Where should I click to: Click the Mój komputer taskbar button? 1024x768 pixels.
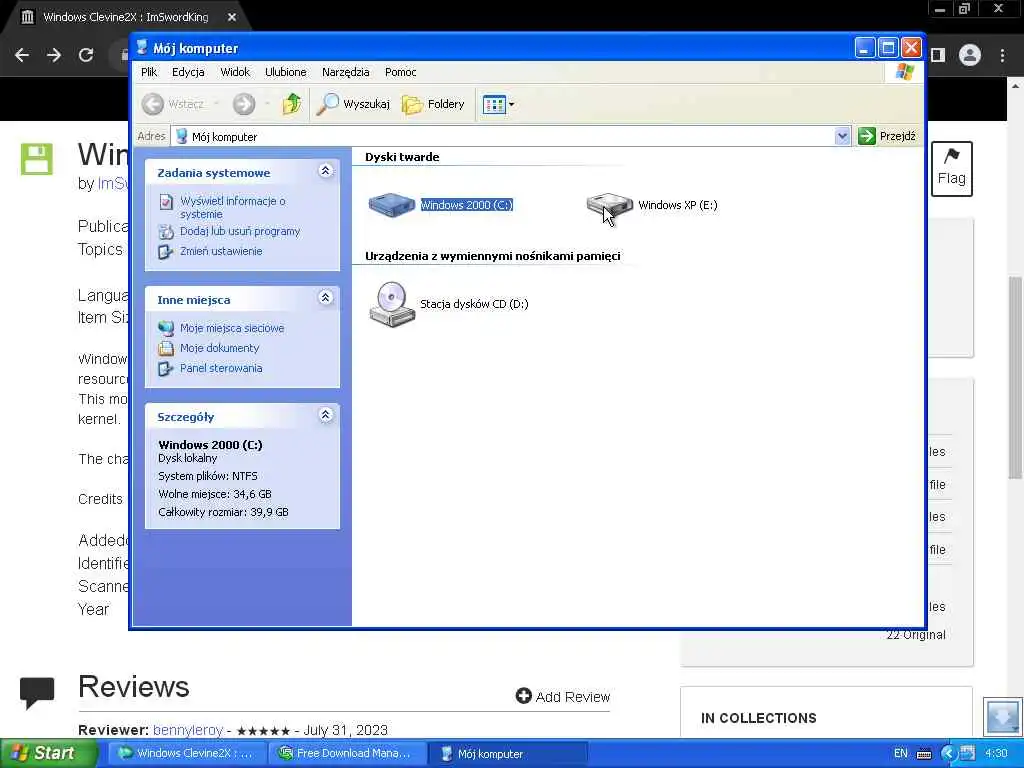(x=508, y=753)
